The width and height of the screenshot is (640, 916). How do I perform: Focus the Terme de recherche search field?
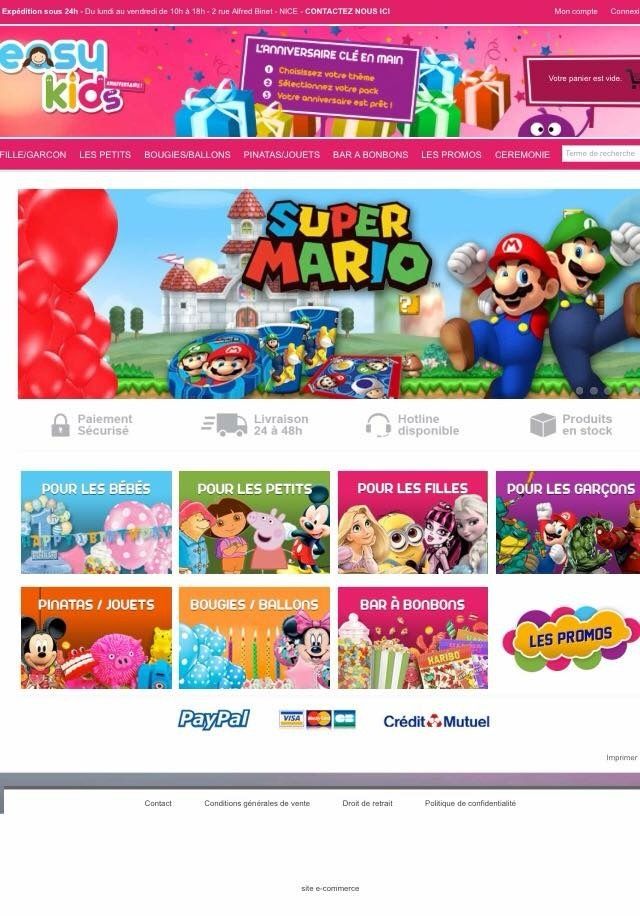pyautogui.click(x=601, y=154)
